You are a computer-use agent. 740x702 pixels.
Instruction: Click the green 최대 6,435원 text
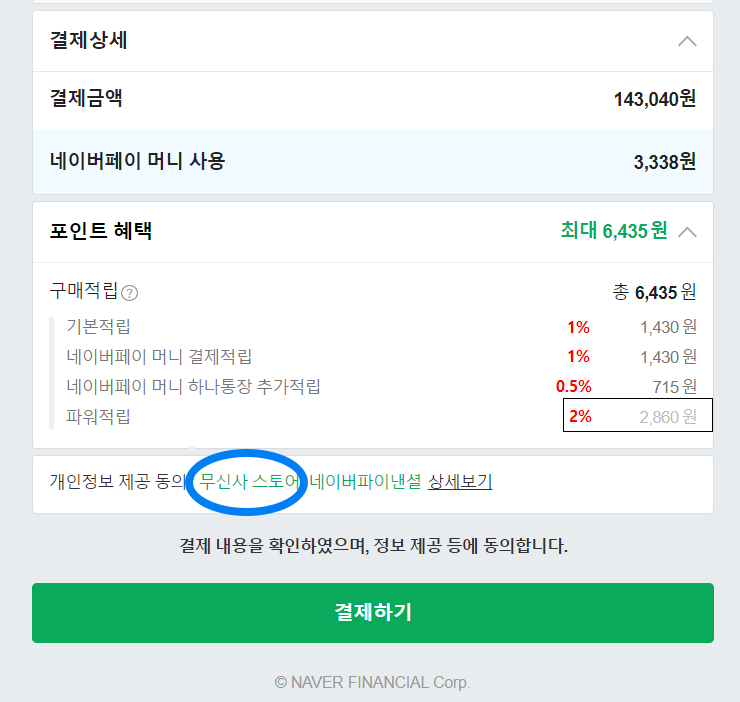click(x=613, y=231)
